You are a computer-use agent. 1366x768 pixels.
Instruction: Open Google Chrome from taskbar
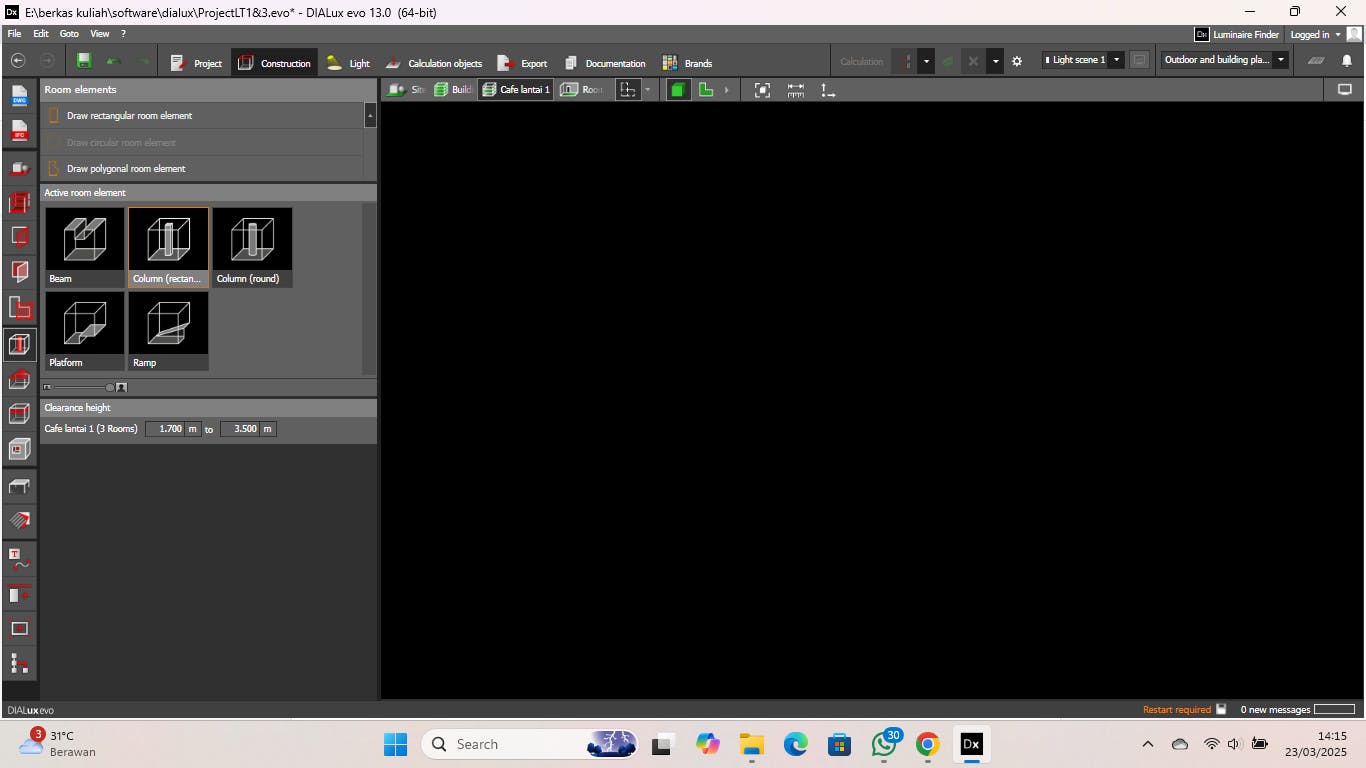(928, 744)
